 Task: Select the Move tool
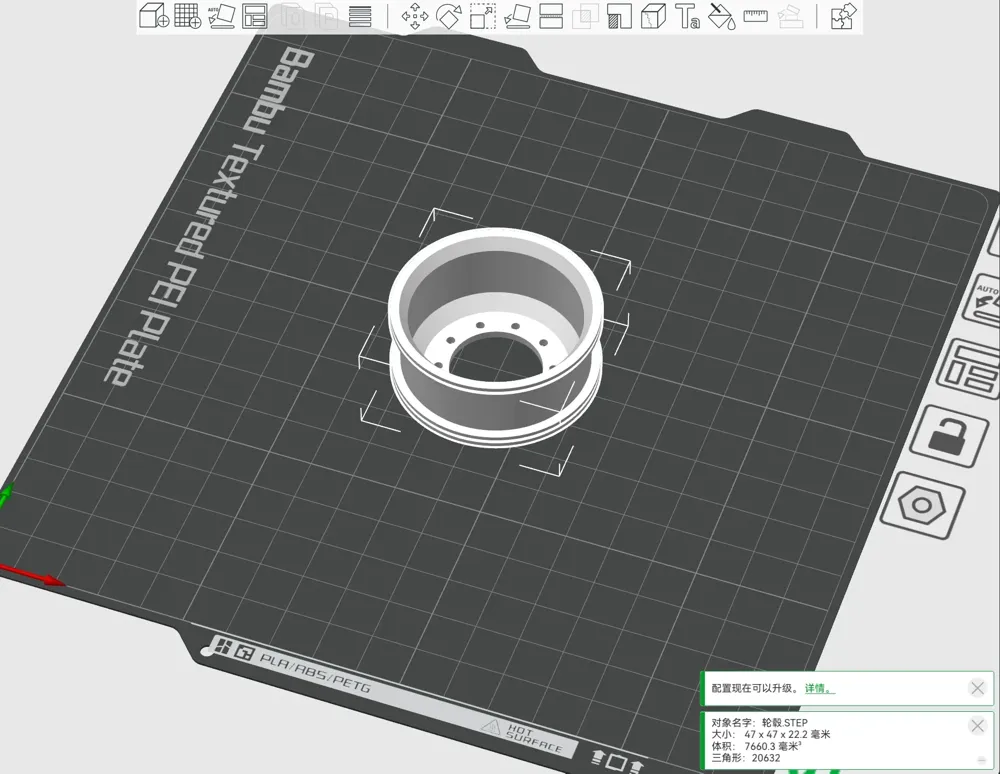[415, 16]
